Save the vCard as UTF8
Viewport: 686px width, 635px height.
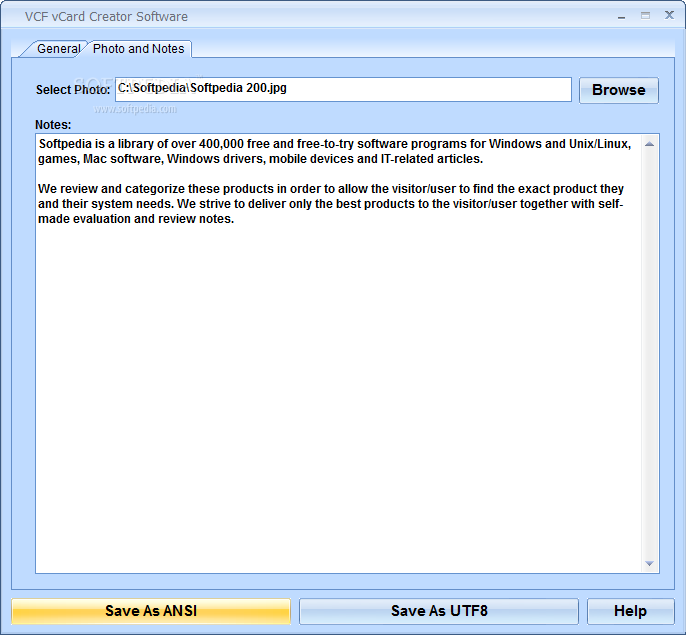439,611
